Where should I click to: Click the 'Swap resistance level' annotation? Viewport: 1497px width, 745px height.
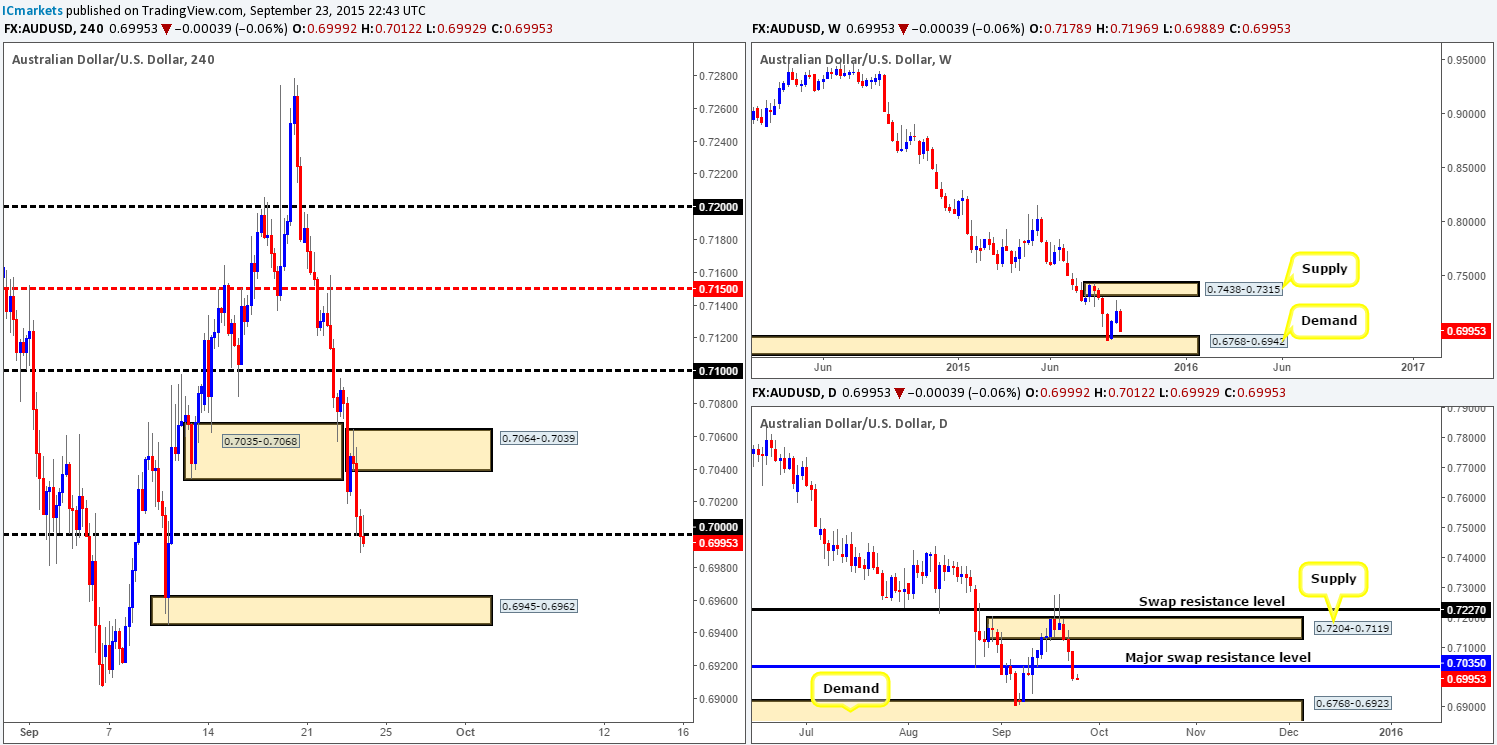(1211, 602)
